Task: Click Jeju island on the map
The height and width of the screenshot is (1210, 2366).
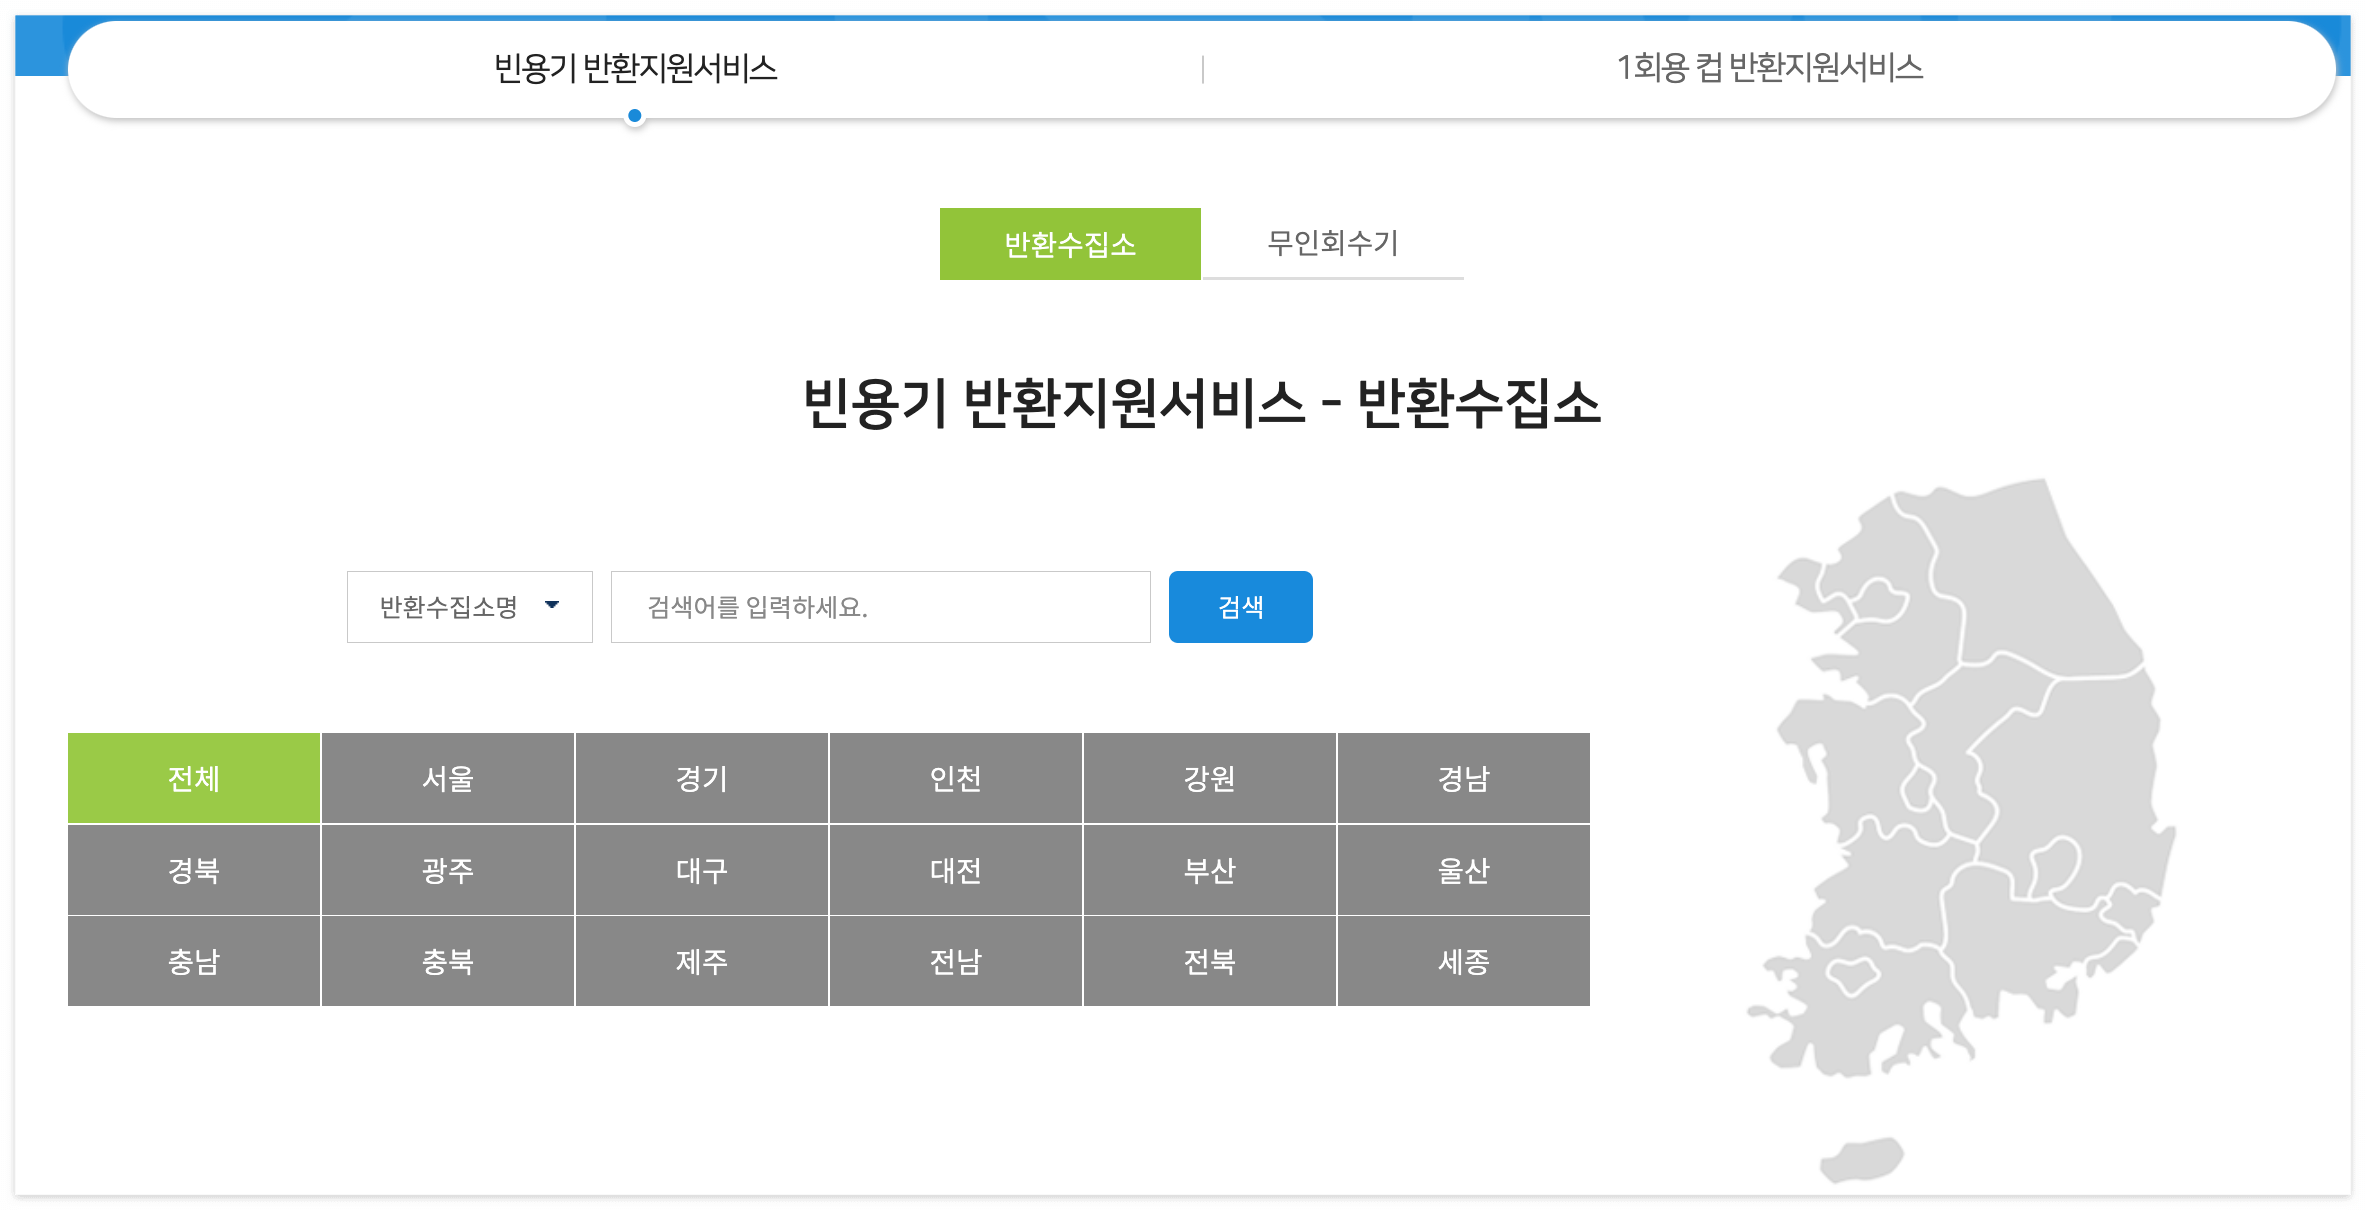Action: click(1861, 1159)
